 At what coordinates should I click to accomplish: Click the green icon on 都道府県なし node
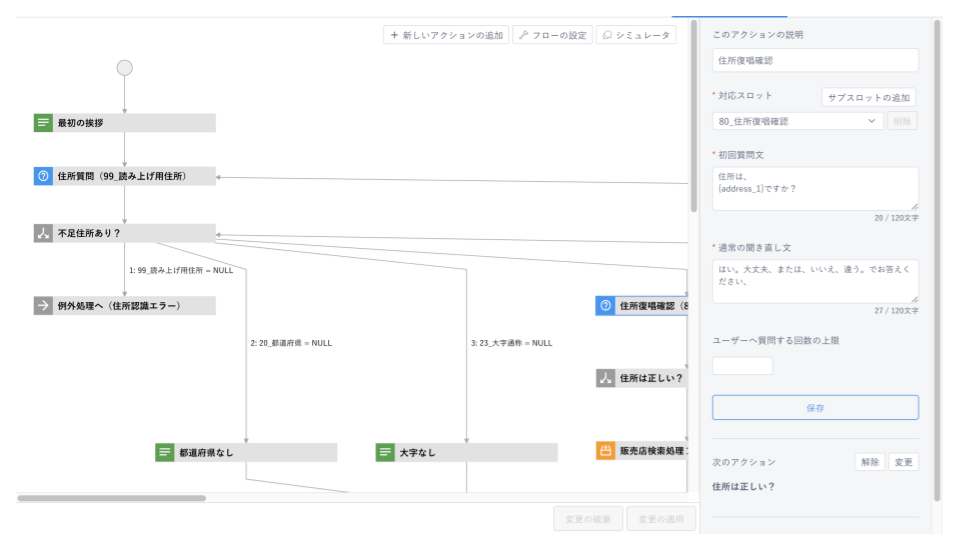165,453
